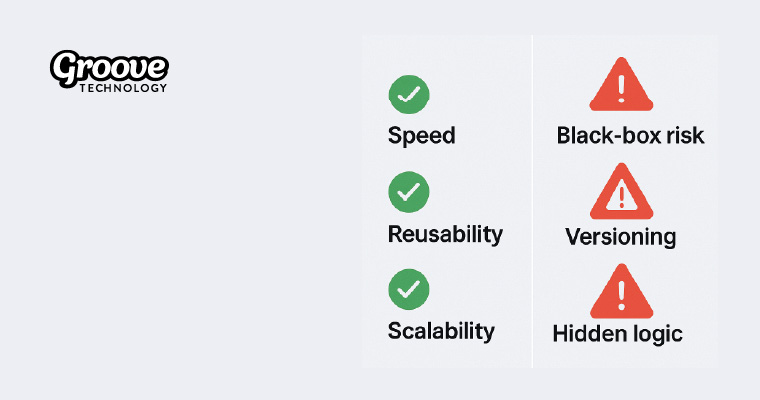Click the word Black in Black-box risk

585,135
